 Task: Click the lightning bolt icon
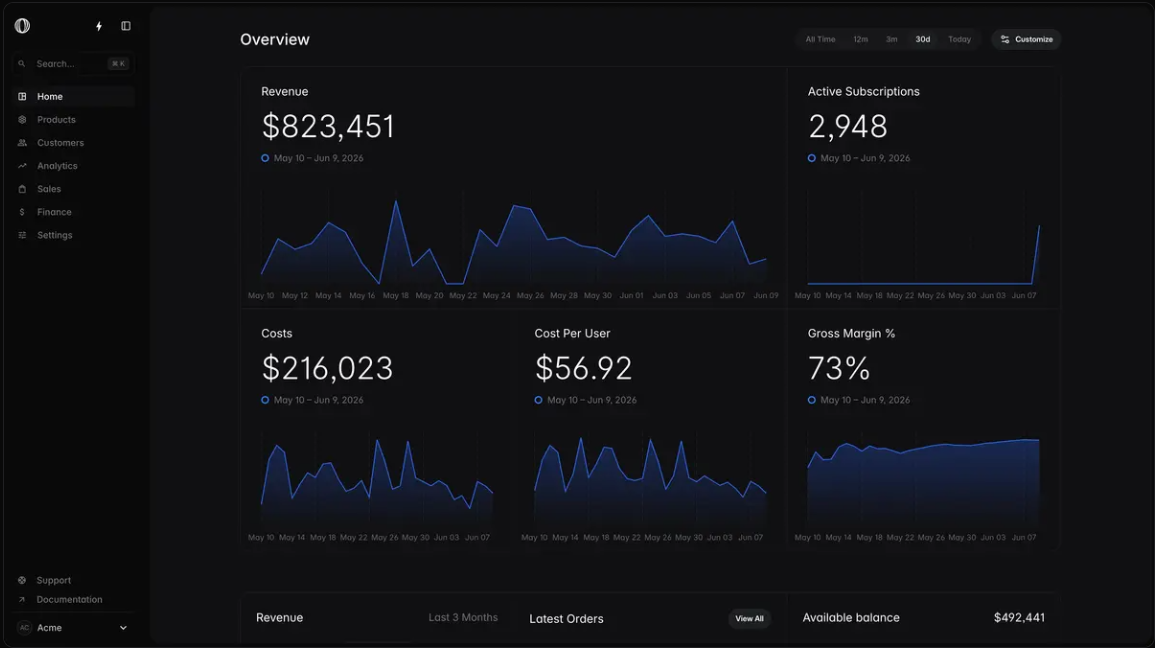pyautogui.click(x=99, y=27)
